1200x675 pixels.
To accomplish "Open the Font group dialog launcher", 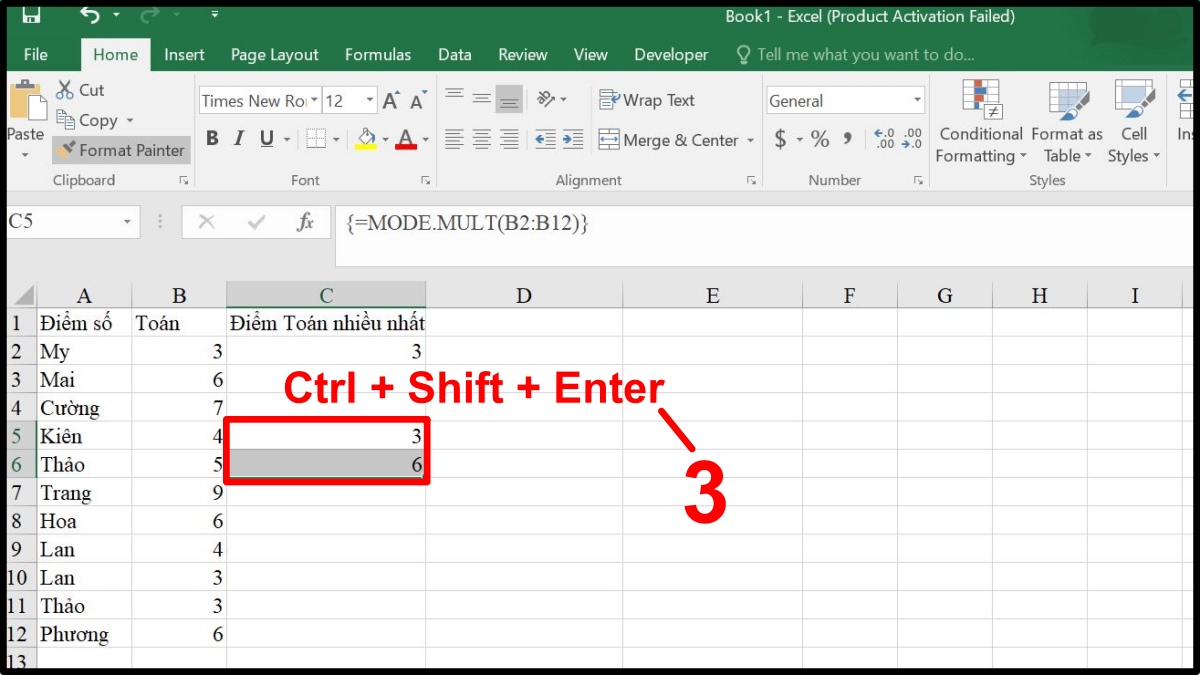I will pyautogui.click(x=426, y=181).
